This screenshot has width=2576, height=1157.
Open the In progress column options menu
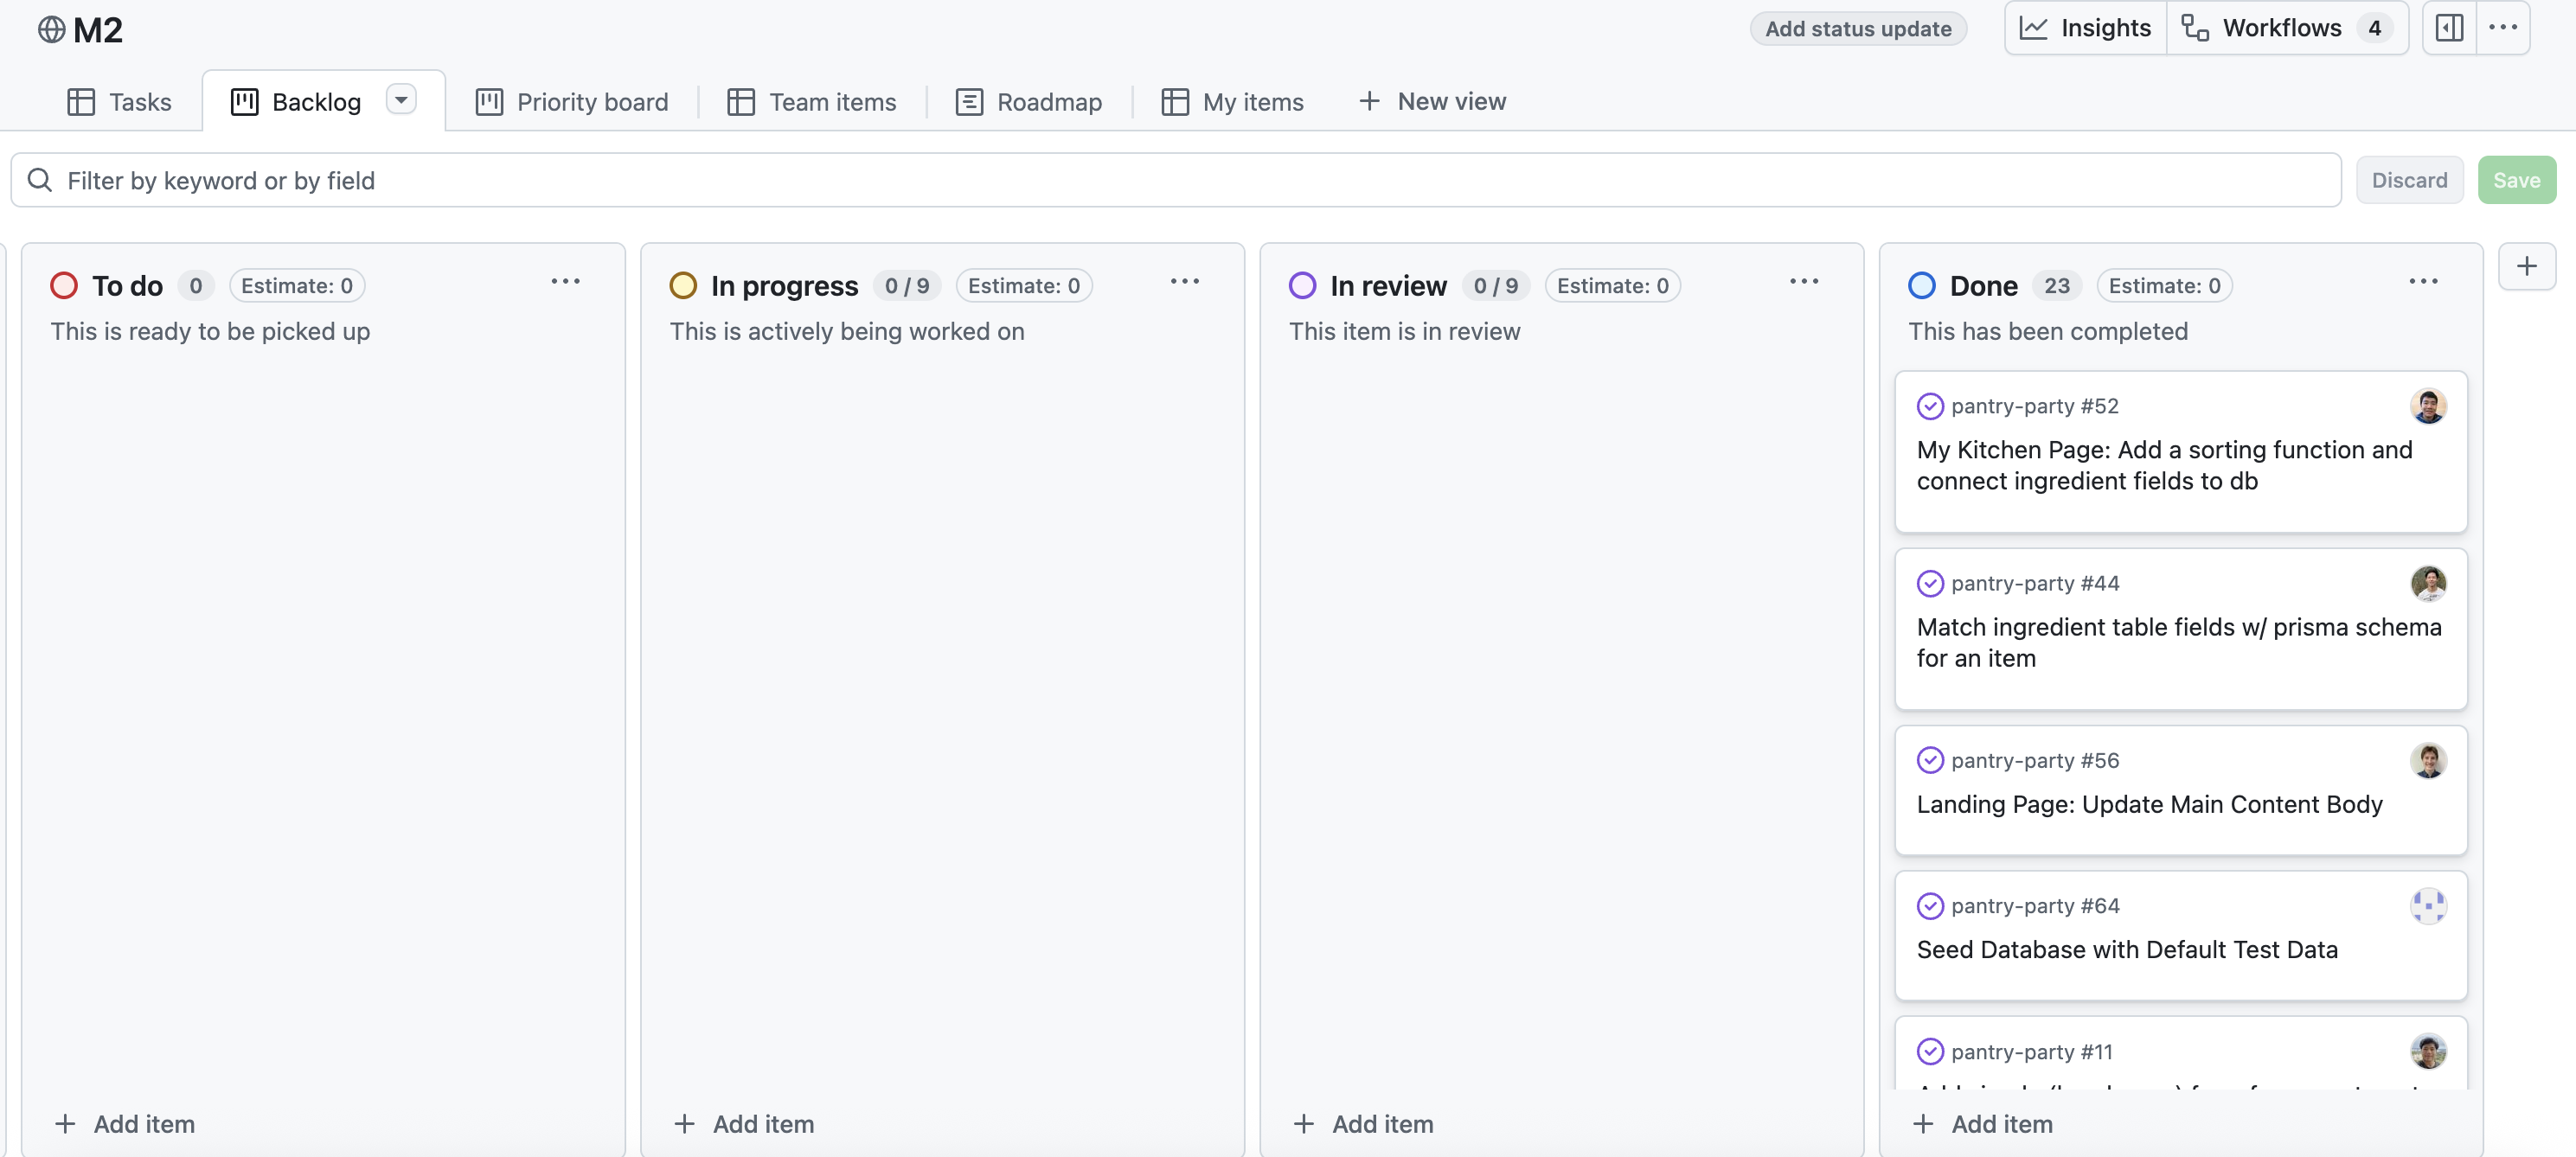(x=1184, y=282)
